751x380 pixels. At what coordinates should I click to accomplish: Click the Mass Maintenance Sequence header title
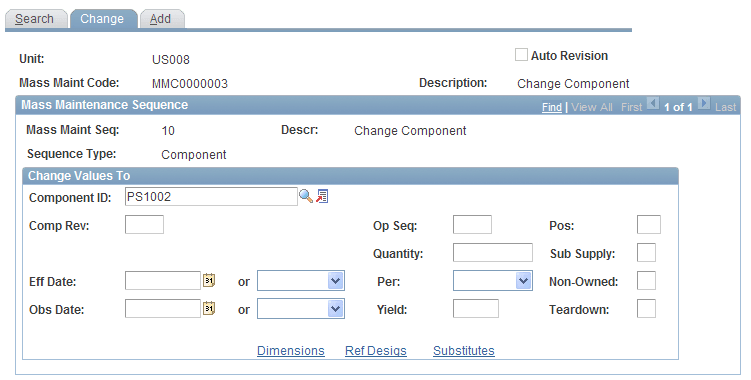pyautogui.click(x=104, y=105)
